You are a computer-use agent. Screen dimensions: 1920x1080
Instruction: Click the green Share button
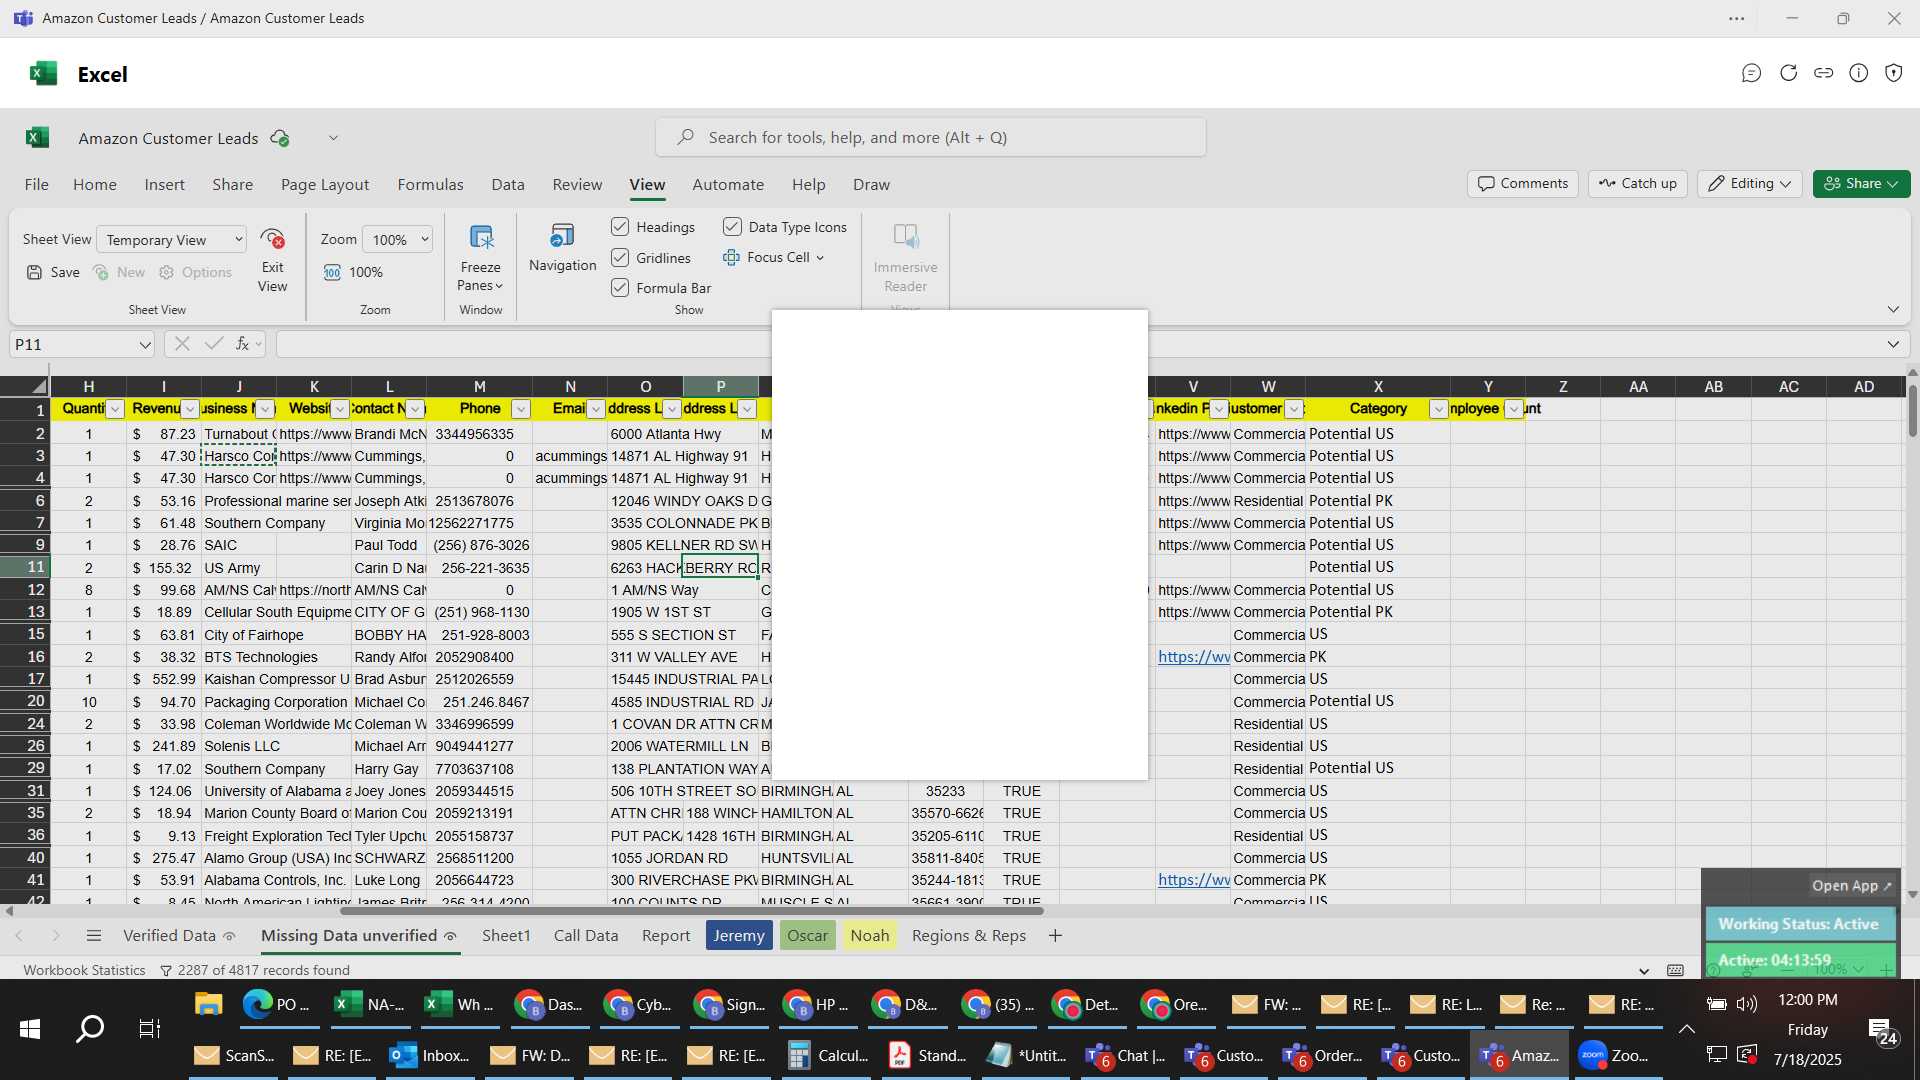(x=1861, y=183)
